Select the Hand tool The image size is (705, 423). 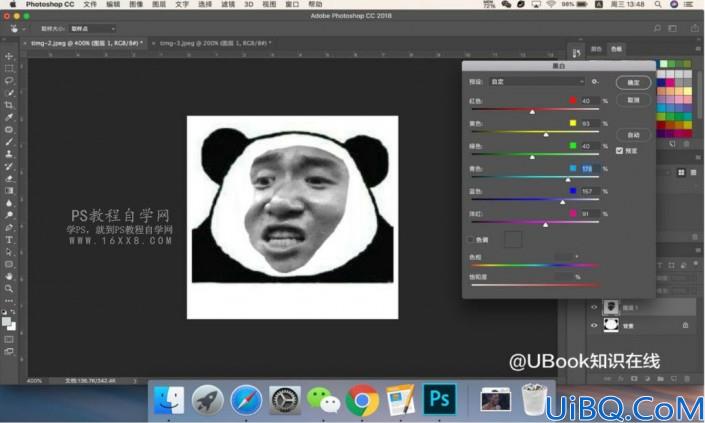9,276
